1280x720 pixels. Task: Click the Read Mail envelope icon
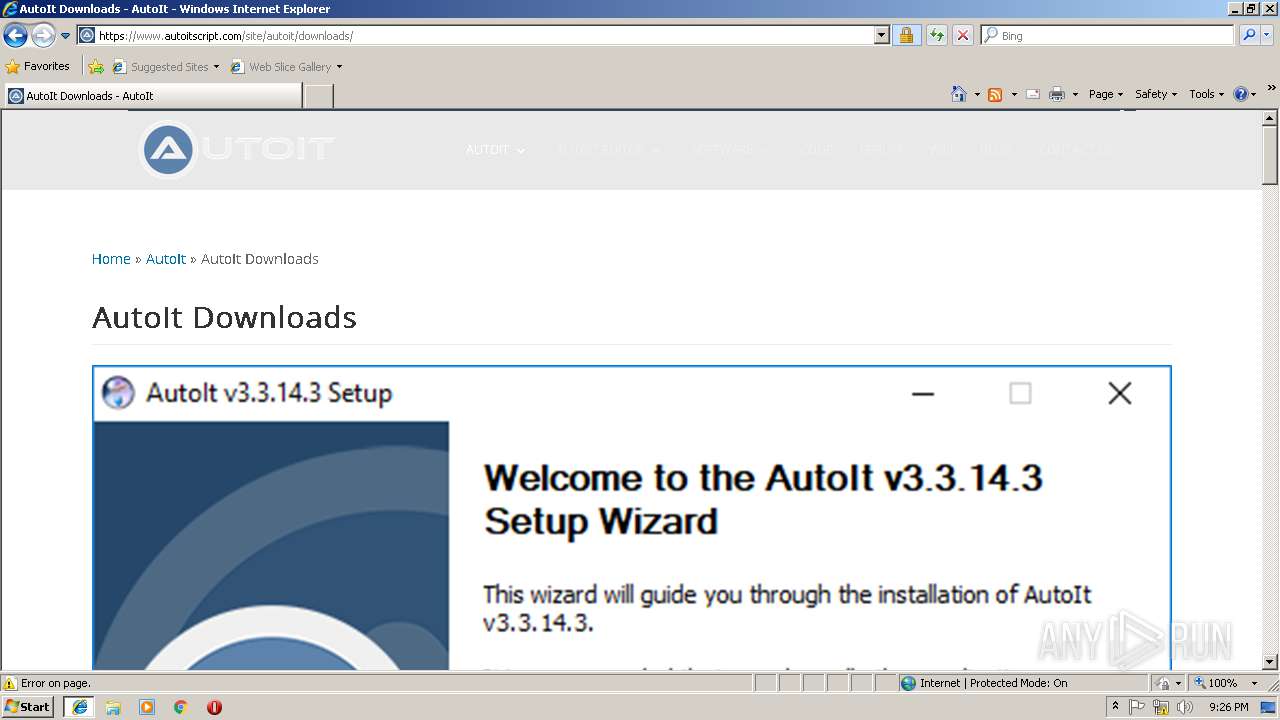coord(1033,94)
